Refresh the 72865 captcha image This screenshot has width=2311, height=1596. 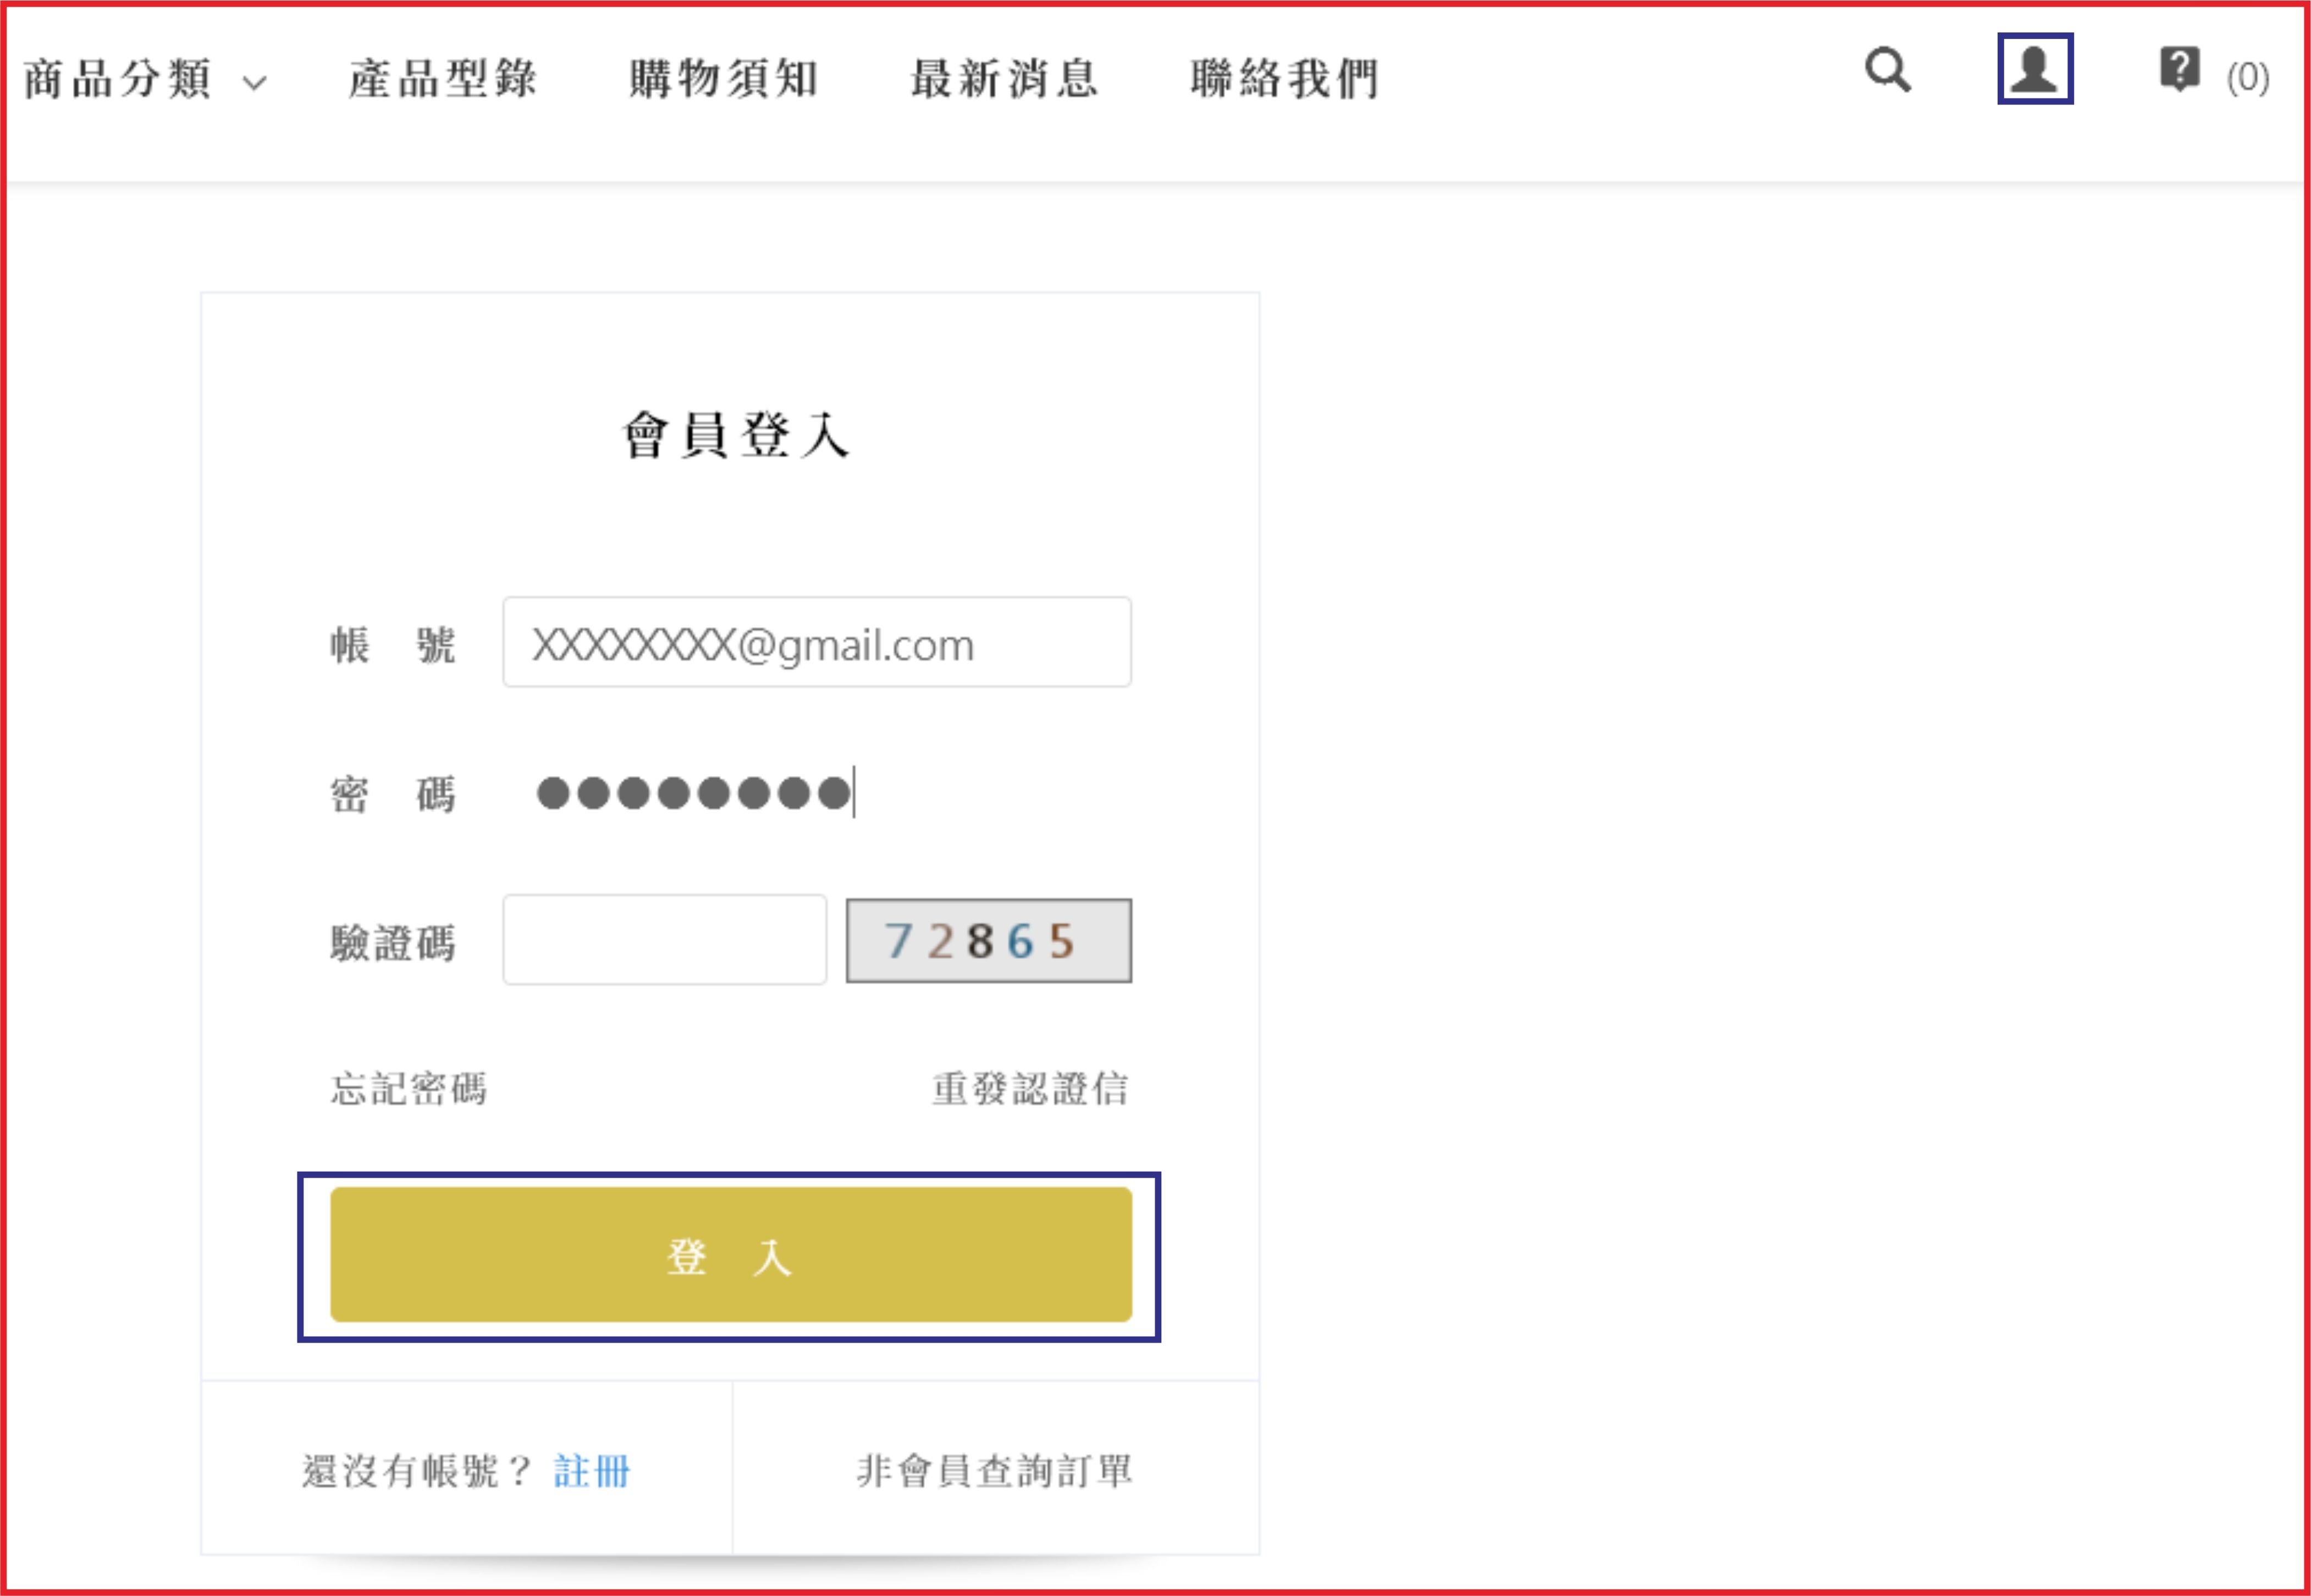tap(988, 940)
